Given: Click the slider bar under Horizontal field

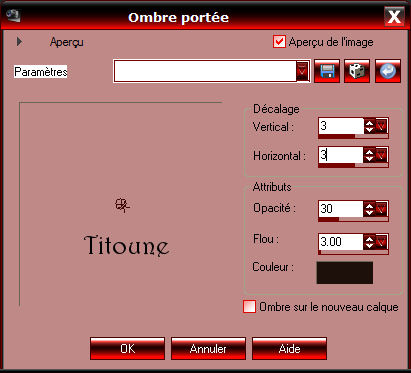Looking at the screenshot, I should click(x=353, y=165).
